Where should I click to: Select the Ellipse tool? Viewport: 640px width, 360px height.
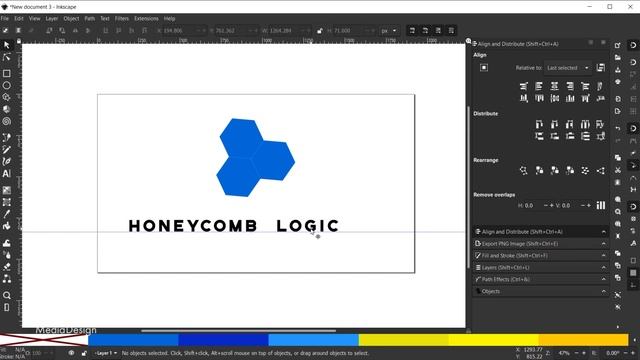tap(7, 85)
